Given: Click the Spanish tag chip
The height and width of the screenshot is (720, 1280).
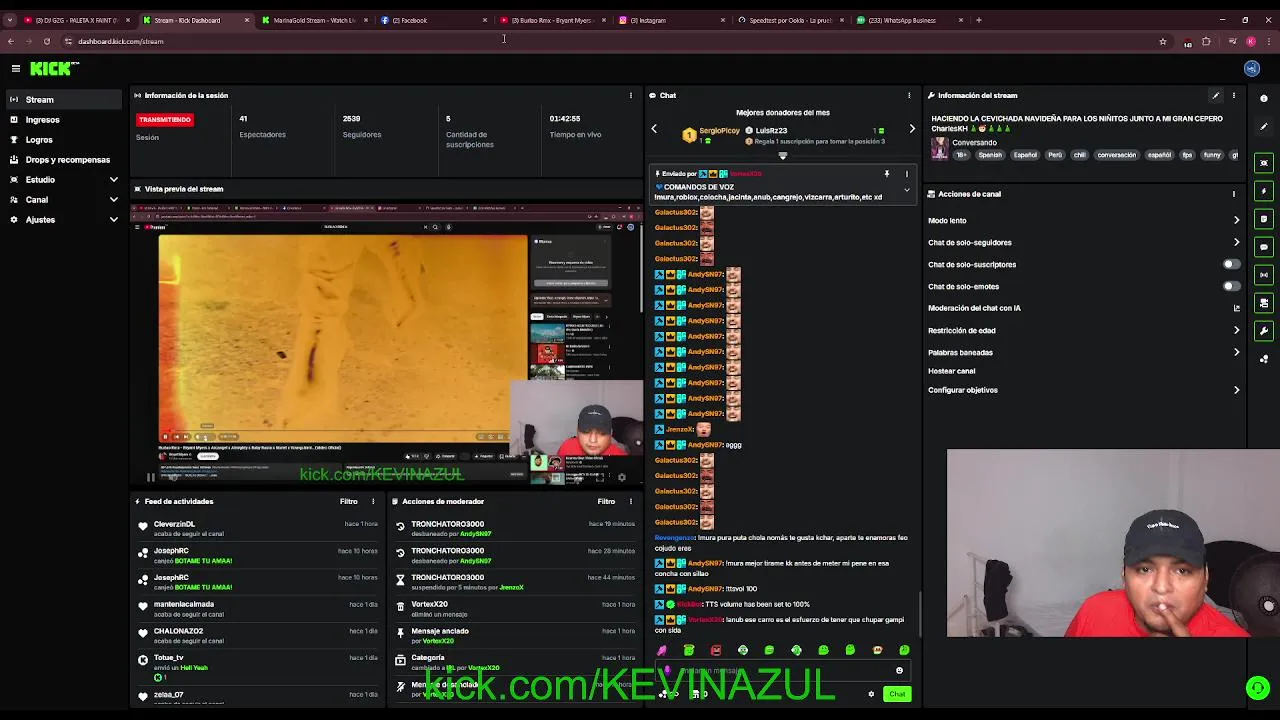Looking at the screenshot, I should 990,155.
